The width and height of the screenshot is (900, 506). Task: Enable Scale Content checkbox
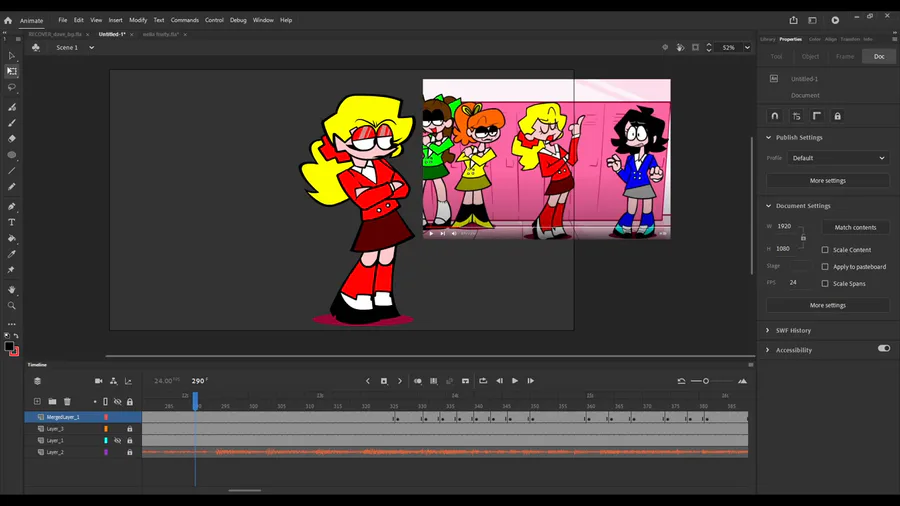pos(825,250)
